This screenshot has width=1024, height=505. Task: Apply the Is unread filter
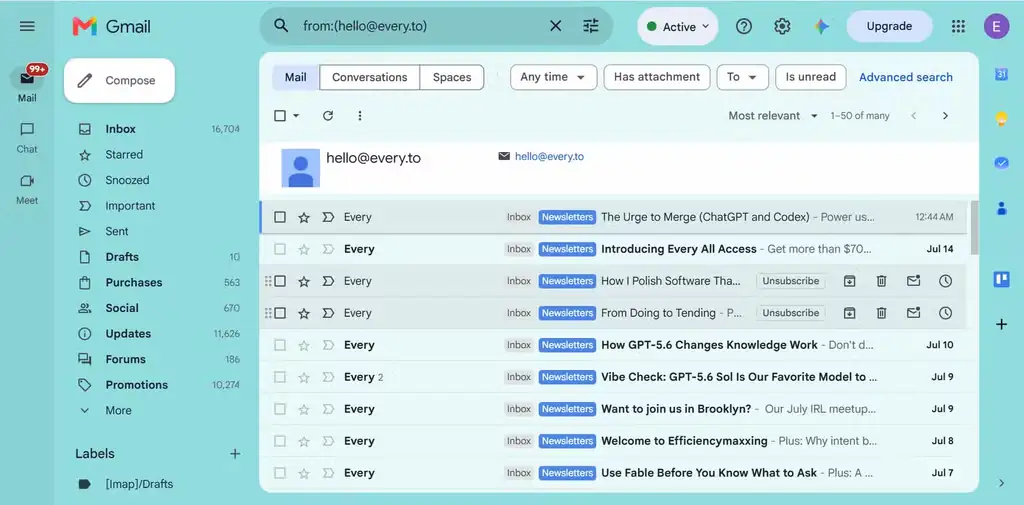pyautogui.click(x=810, y=77)
